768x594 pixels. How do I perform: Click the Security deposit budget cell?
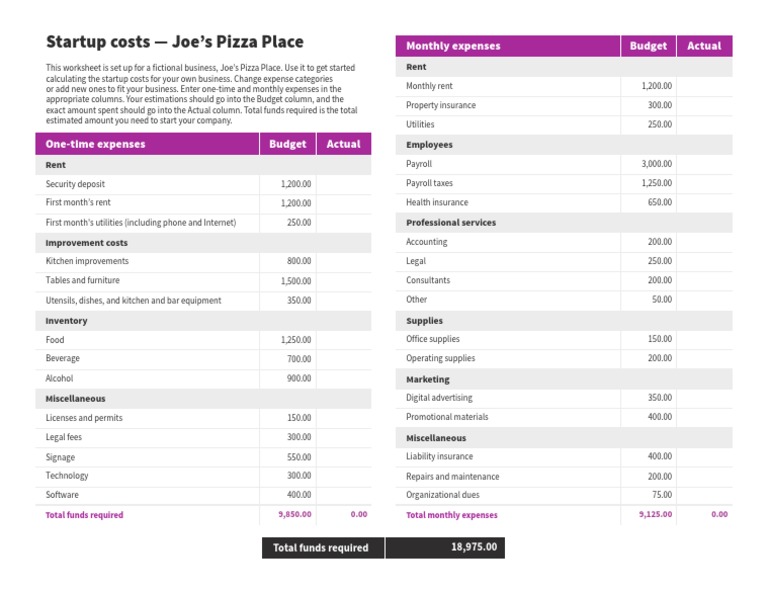[x=296, y=184]
